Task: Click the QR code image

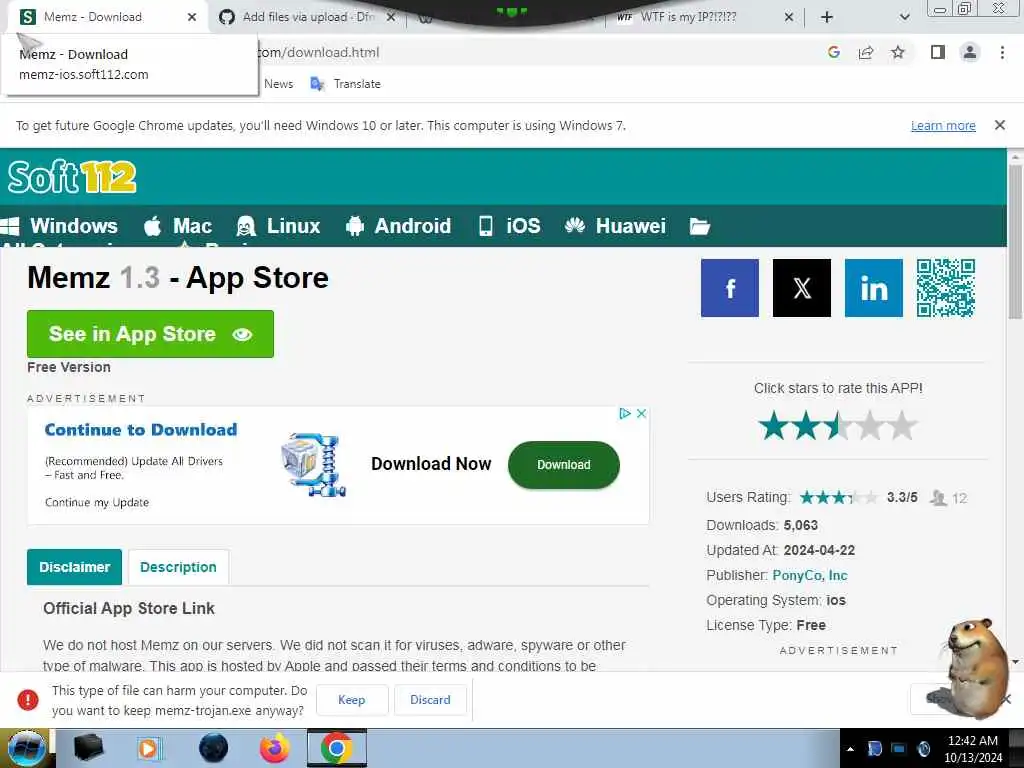Action: (946, 288)
